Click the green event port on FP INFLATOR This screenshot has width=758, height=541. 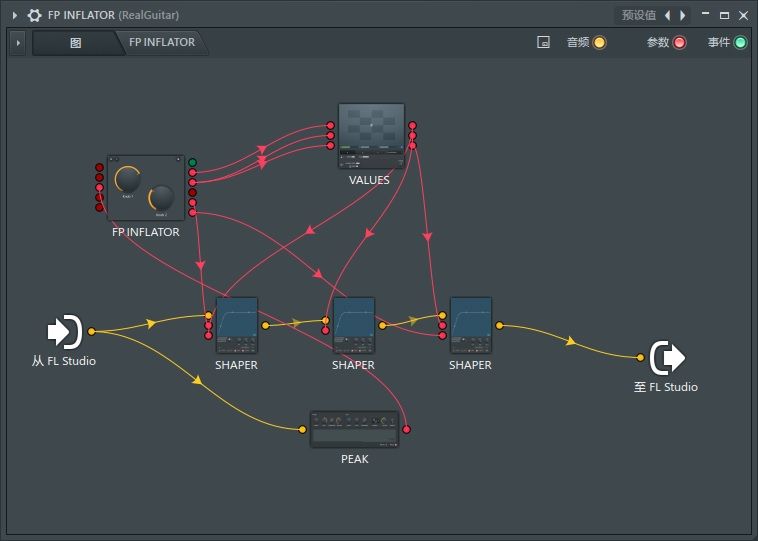[192, 162]
